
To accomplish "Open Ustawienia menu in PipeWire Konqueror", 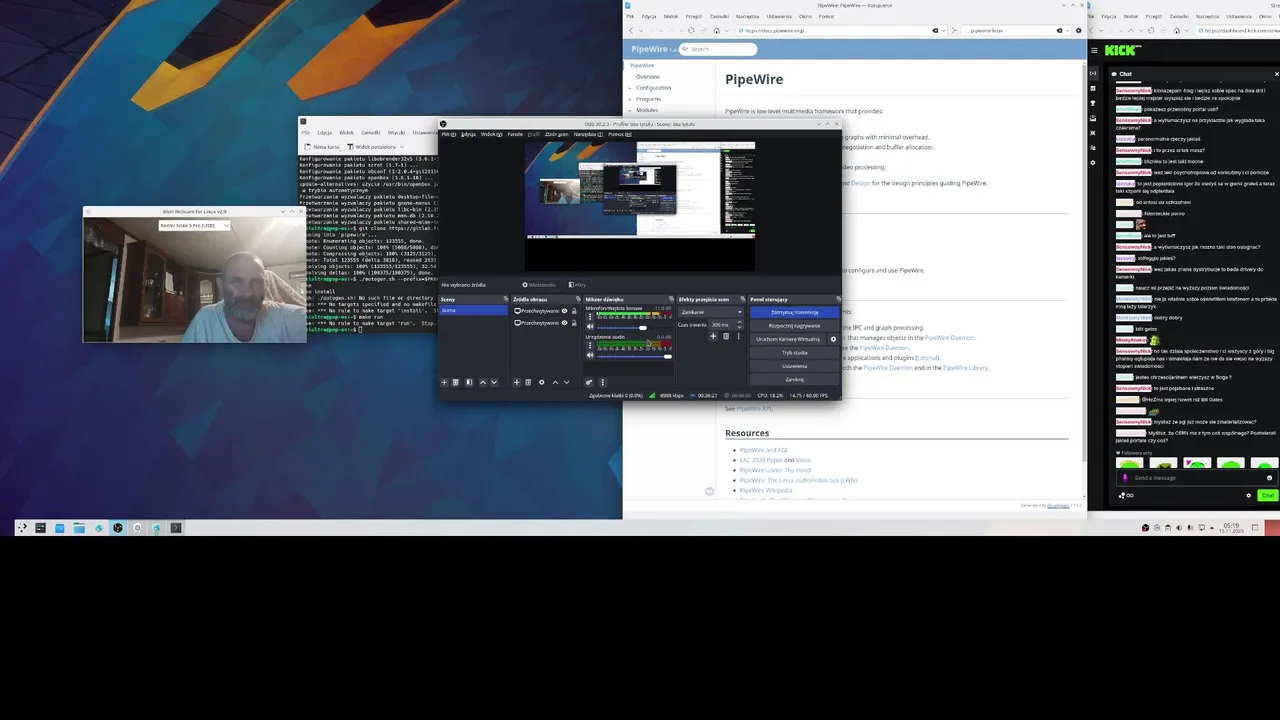I will pyautogui.click(x=779, y=16).
